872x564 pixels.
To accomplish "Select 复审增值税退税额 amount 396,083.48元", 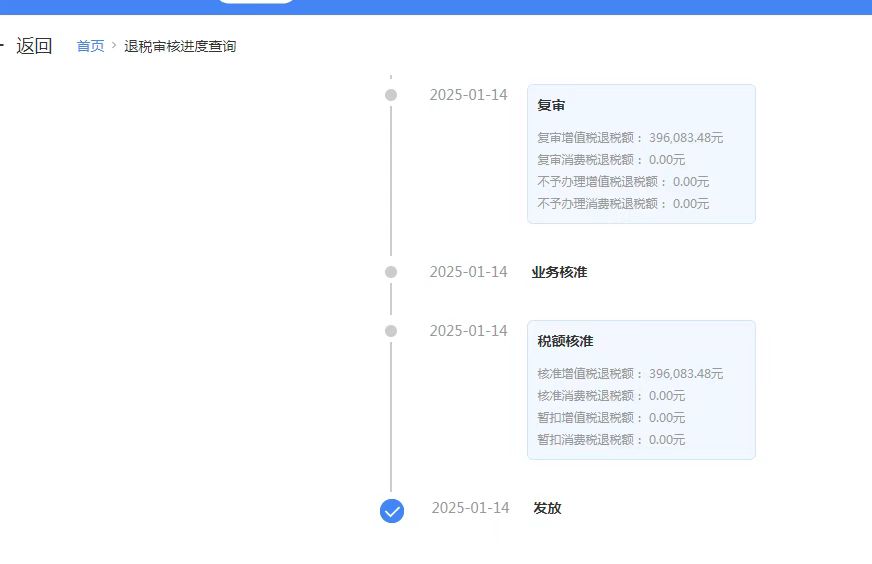I will (686, 138).
